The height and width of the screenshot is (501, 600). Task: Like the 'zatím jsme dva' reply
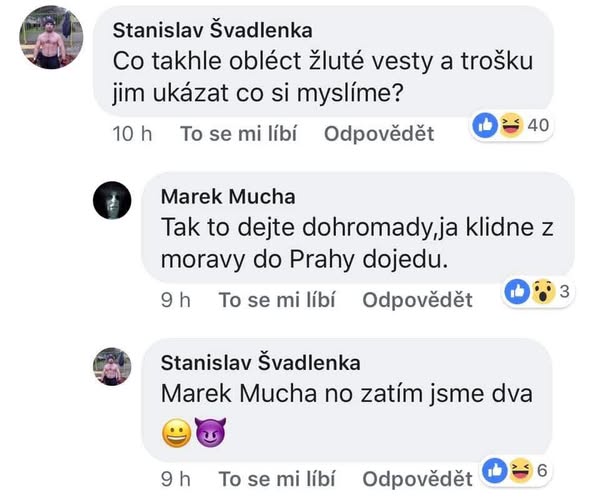277,479
